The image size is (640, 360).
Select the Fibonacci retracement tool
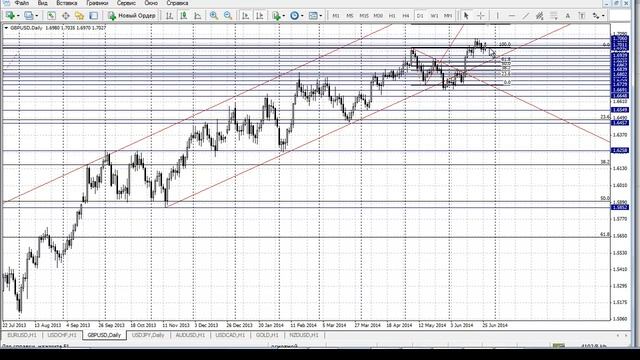pyautogui.click(x=553, y=16)
